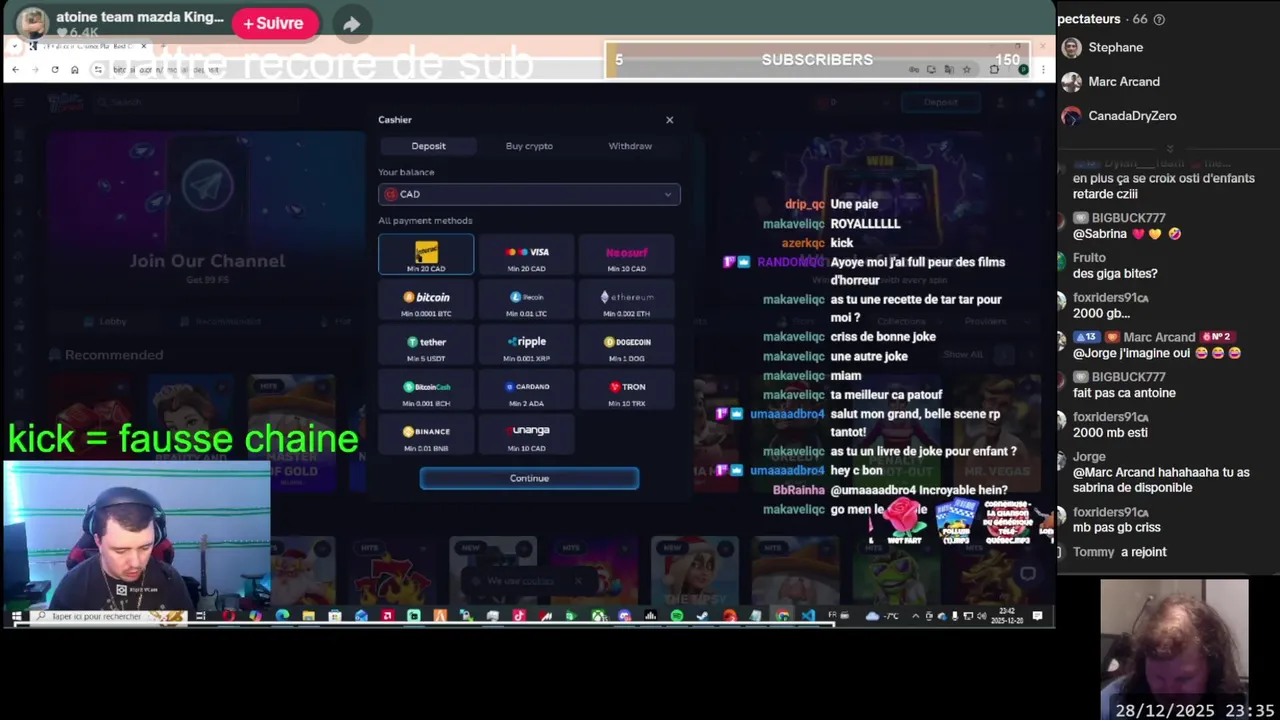Choose Ethereum deposit method
1280x720 pixels.
[626, 300]
